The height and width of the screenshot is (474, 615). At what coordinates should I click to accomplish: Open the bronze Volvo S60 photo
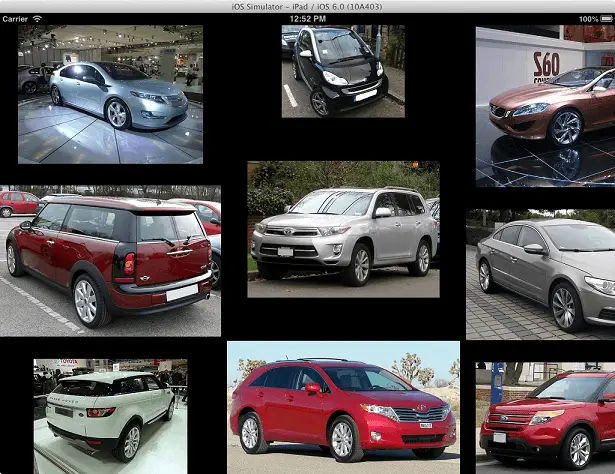click(545, 106)
